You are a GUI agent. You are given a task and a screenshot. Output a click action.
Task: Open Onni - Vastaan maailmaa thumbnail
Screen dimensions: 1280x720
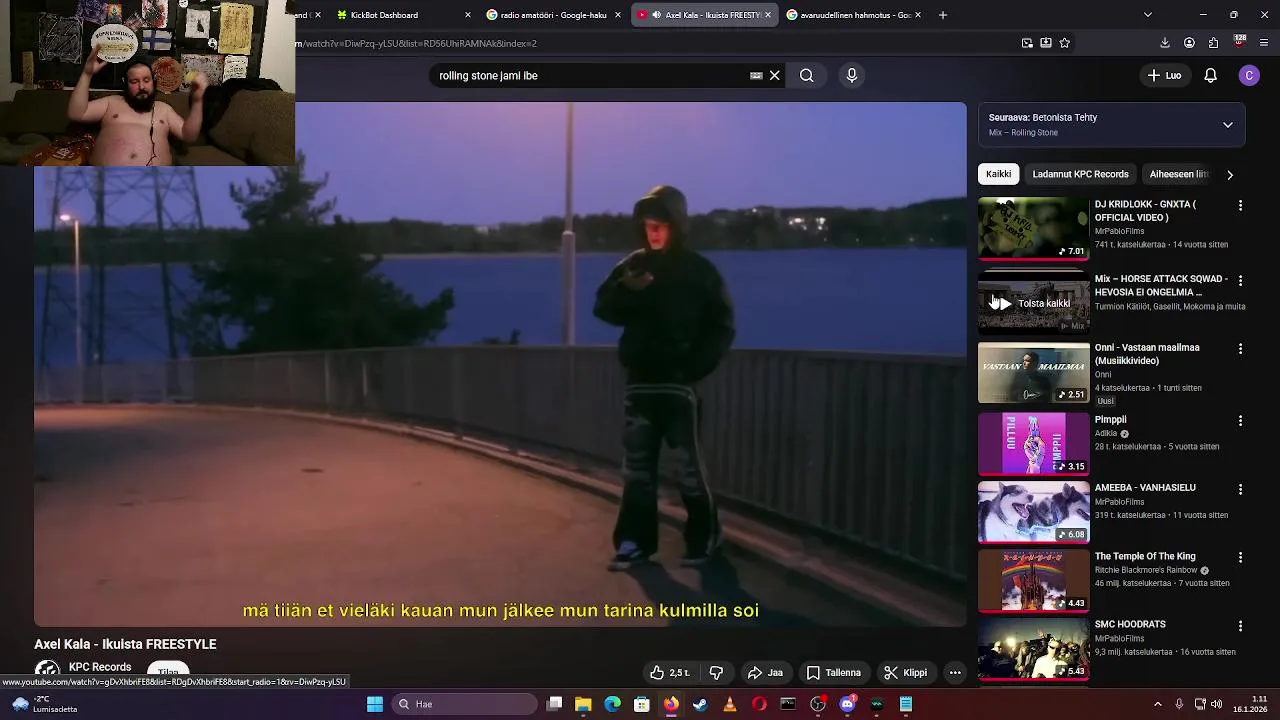pyautogui.click(x=1033, y=372)
